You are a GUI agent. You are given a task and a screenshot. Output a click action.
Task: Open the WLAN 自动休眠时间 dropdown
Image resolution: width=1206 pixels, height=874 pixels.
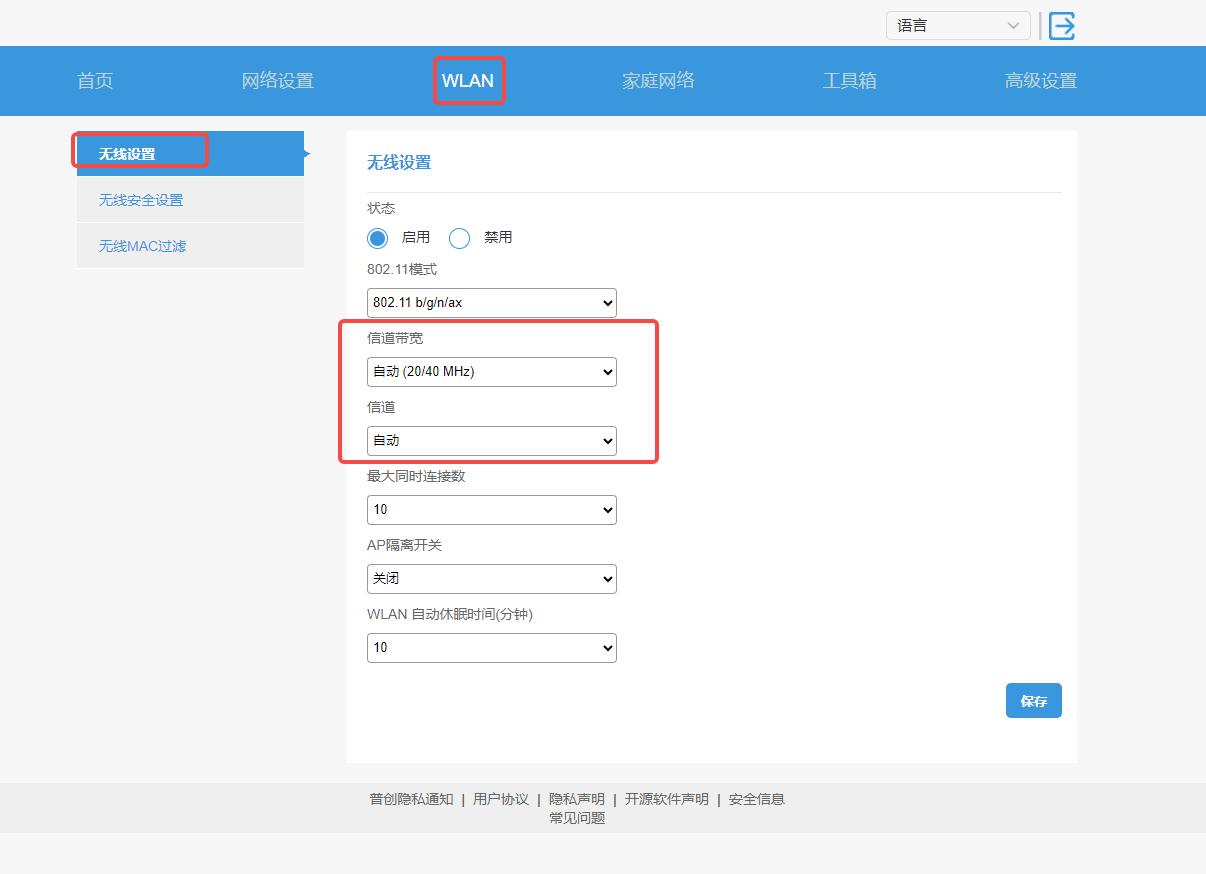[x=491, y=648]
